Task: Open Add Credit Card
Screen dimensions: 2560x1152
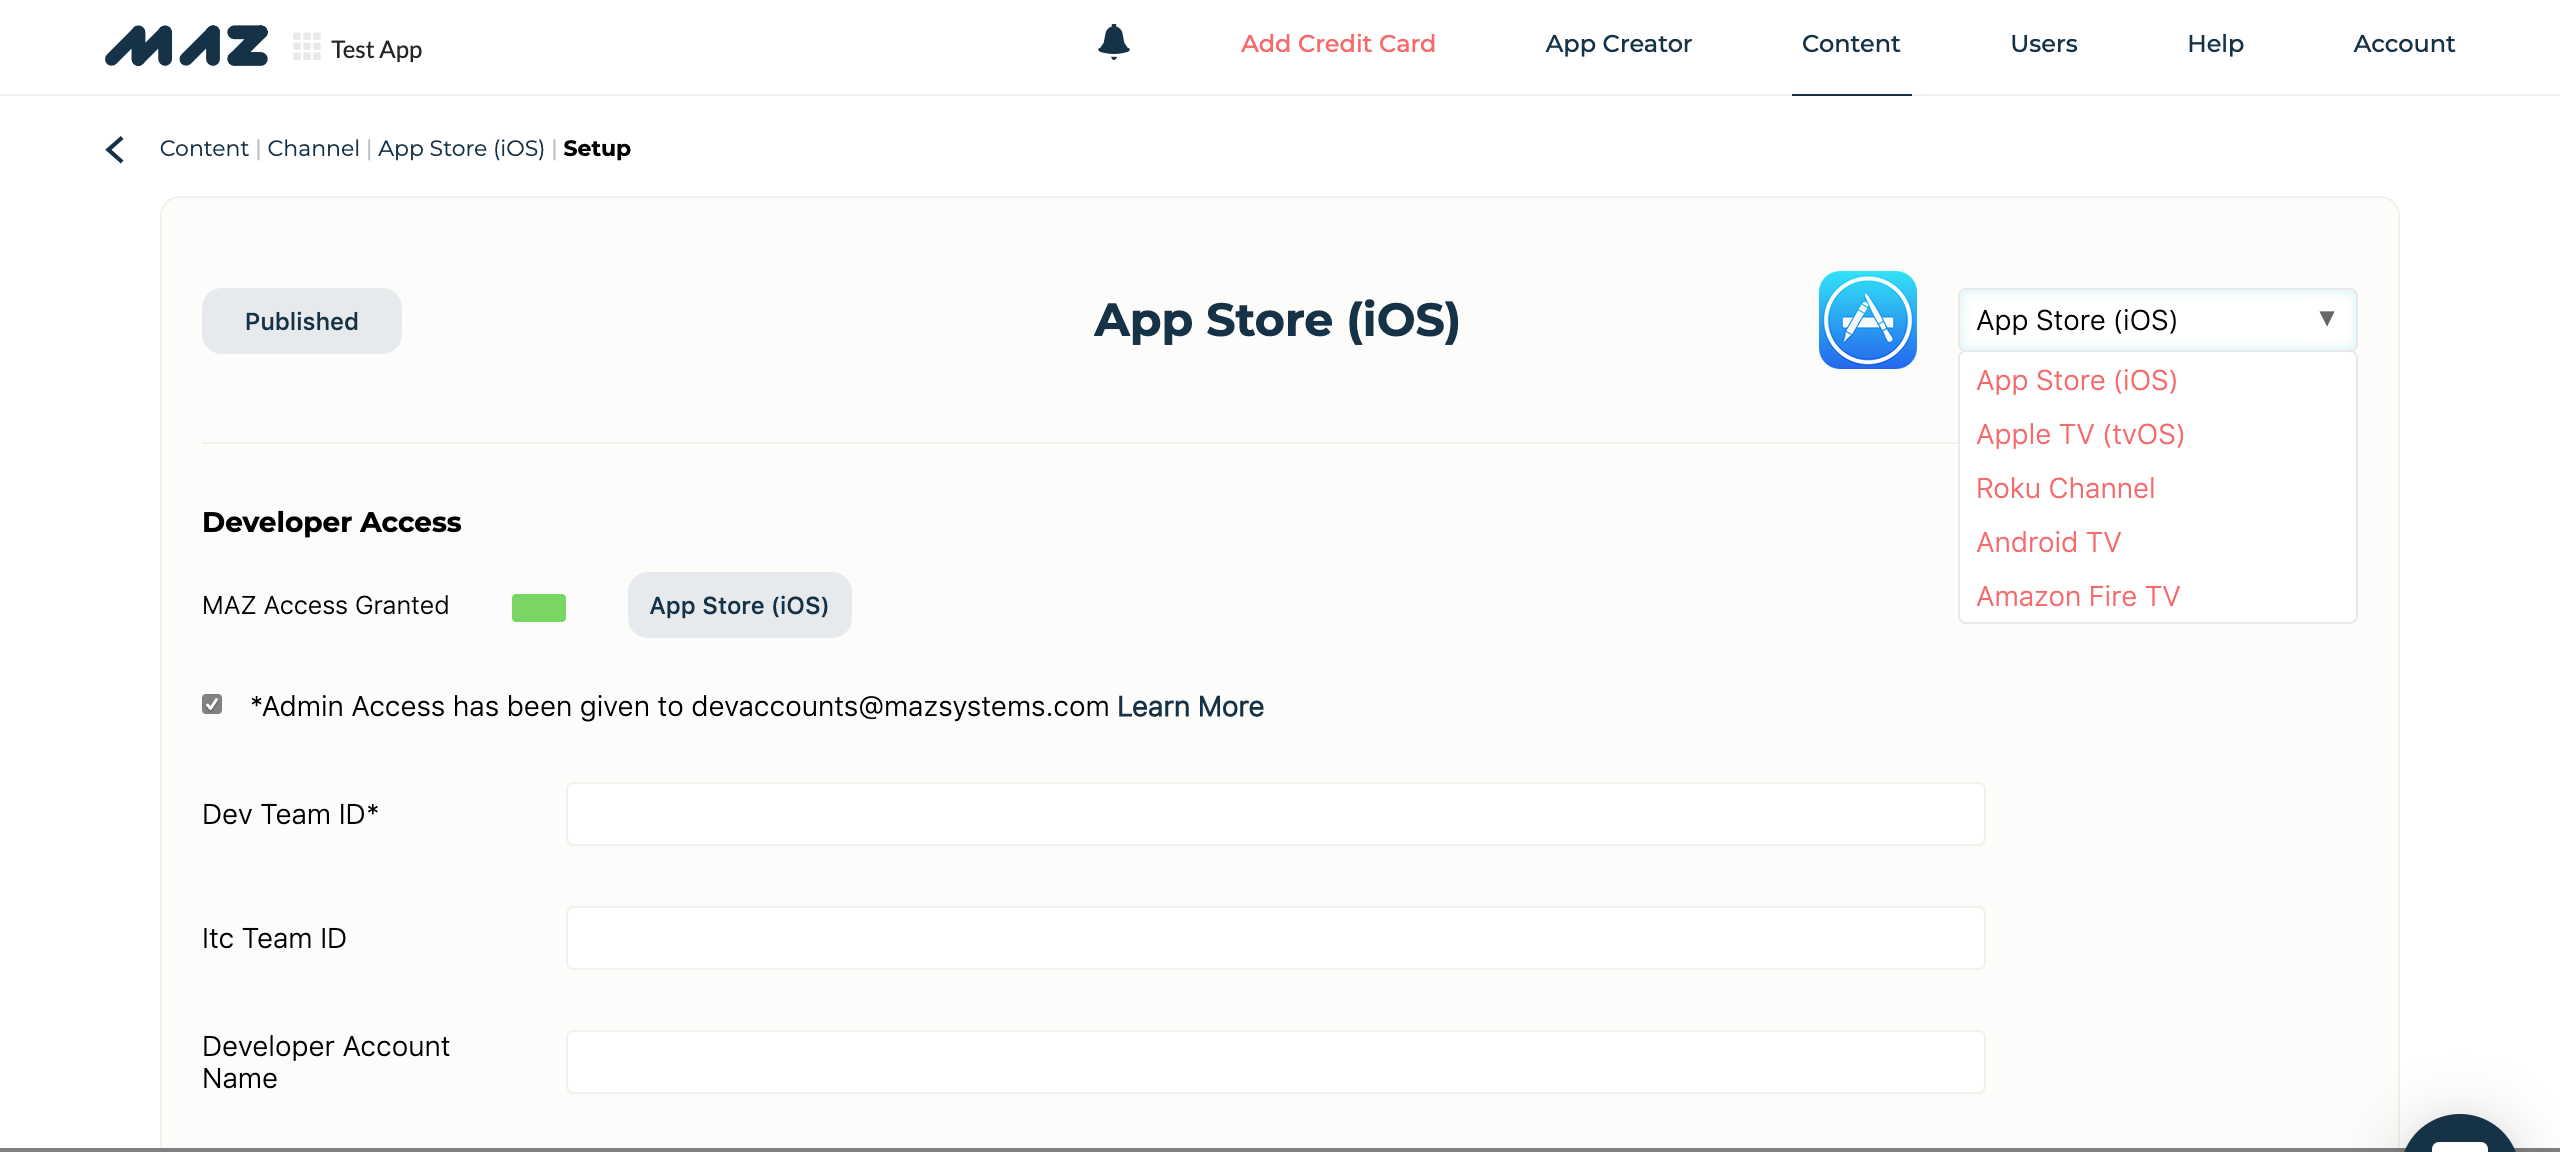Action: pyautogui.click(x=1338, y=44)
